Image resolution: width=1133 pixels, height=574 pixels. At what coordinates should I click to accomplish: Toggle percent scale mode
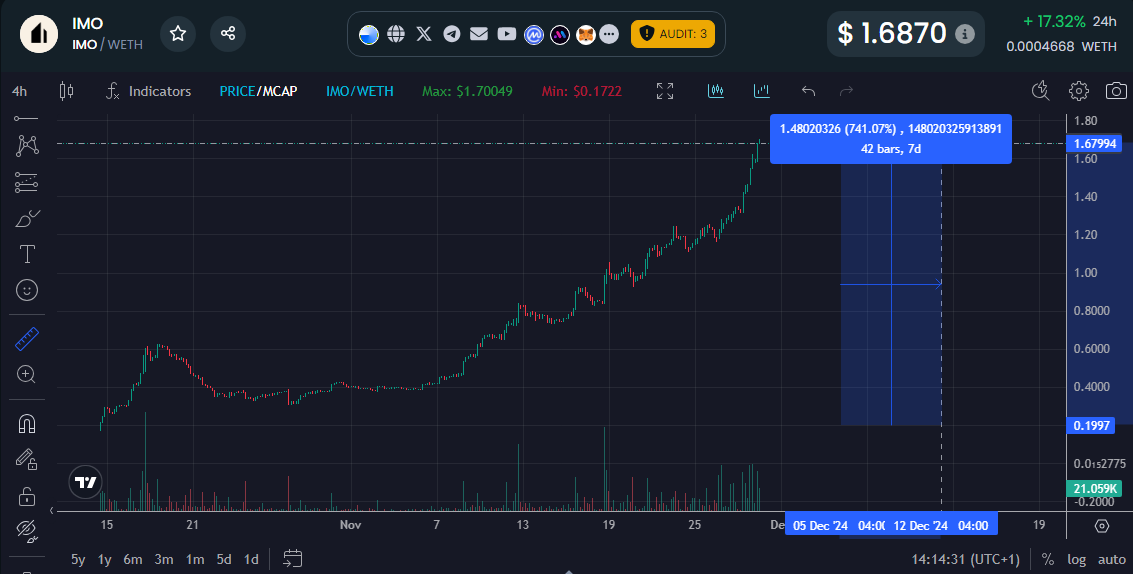click(1048, 559)
